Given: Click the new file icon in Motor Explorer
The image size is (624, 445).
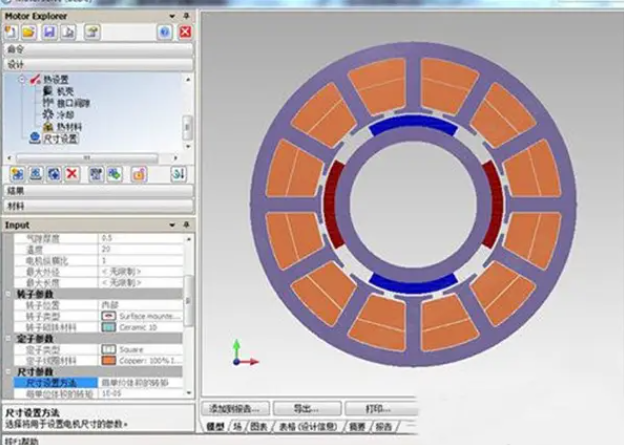Looking at the screenshot, I should 12,32.
